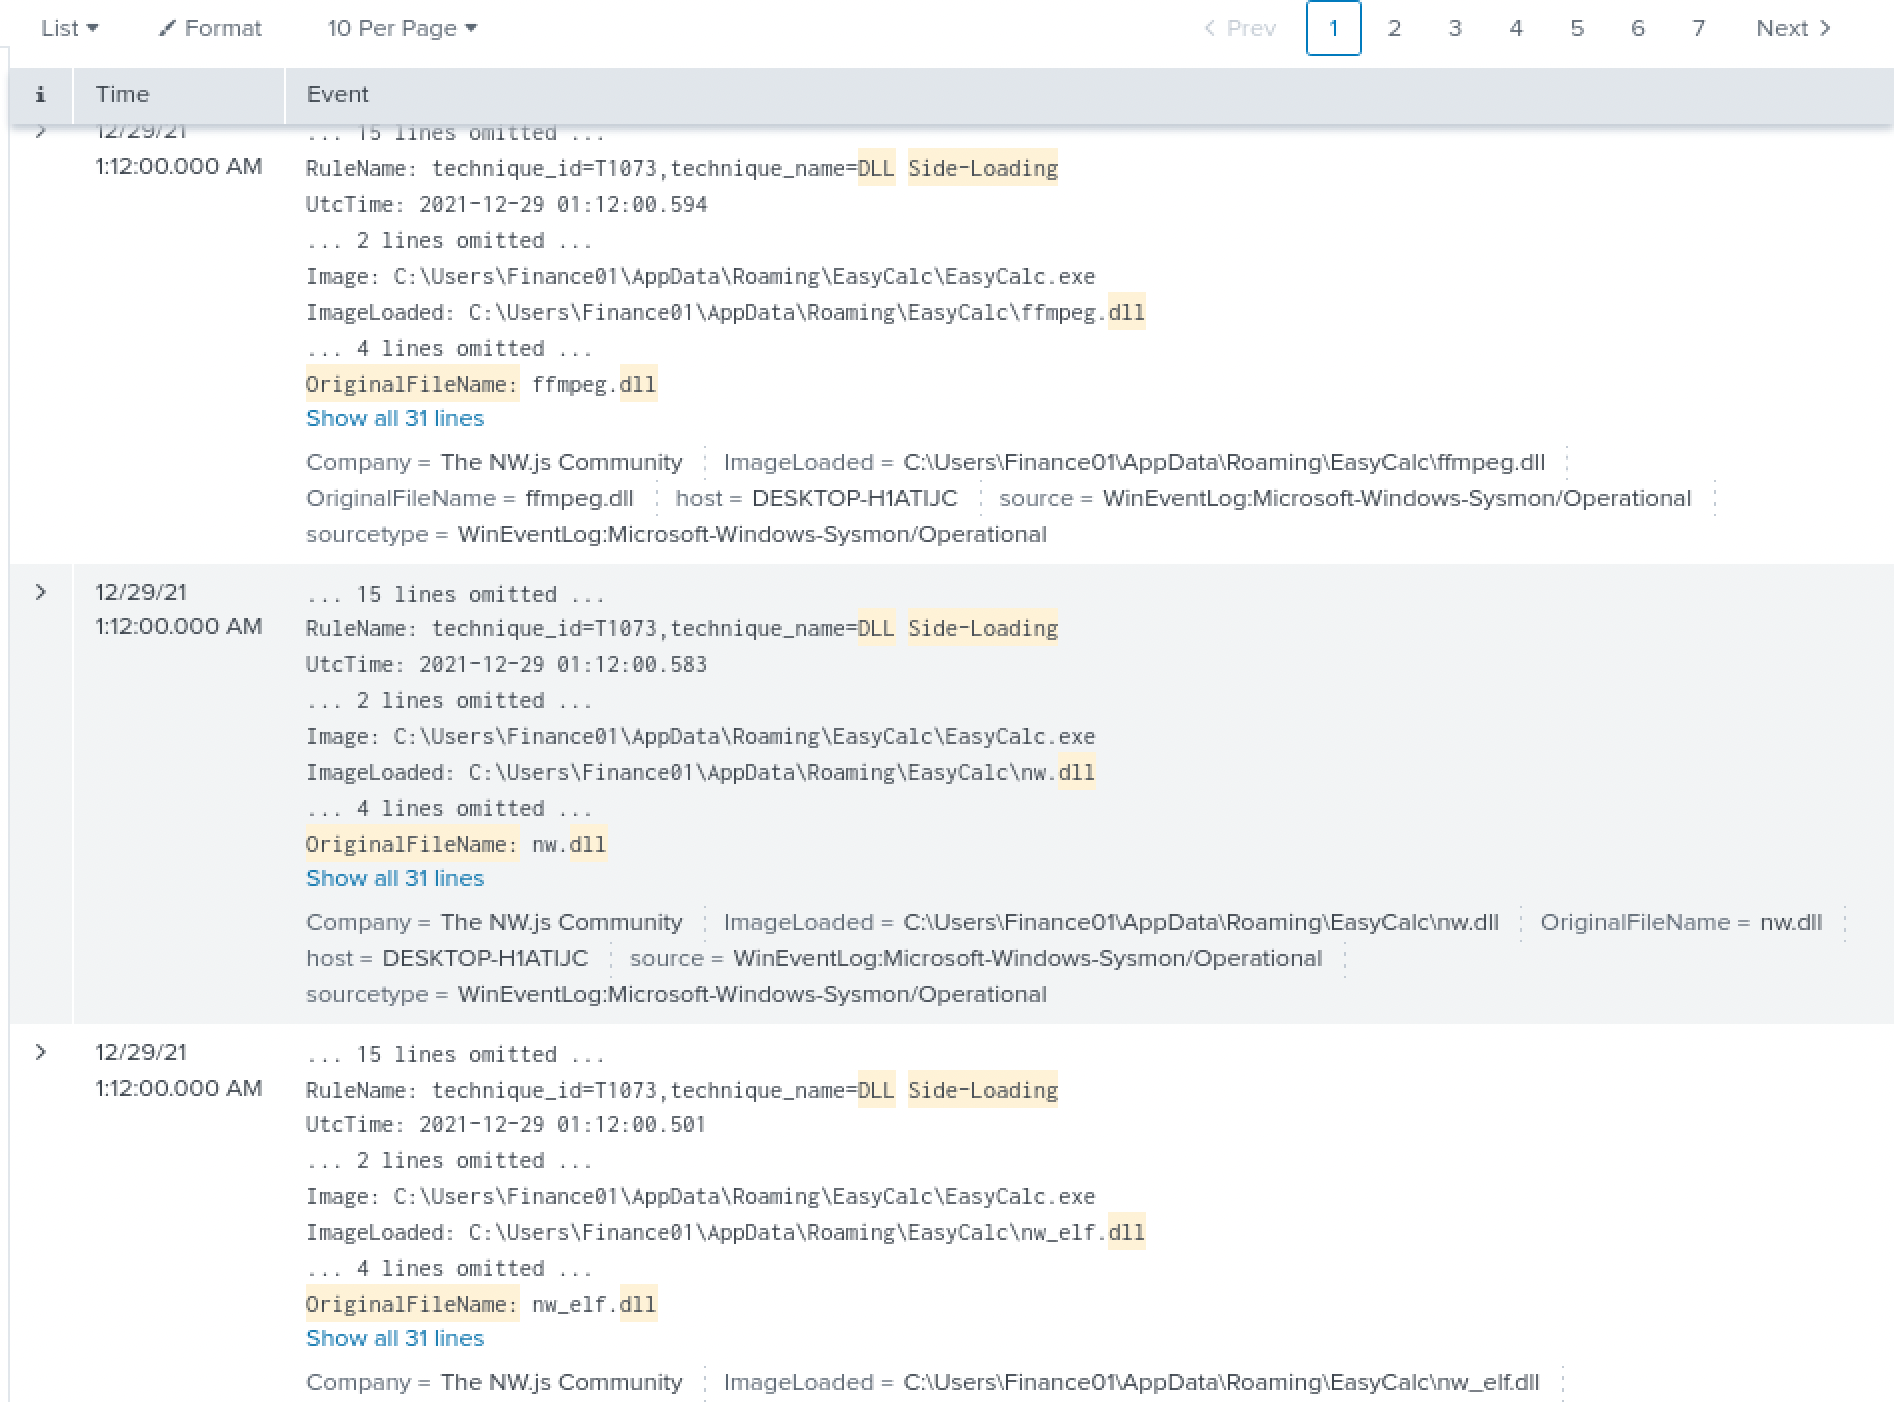The image size is (1894, 1402).
Task: Click timestamp of the nw_elf.dll event
Action: [x=178, y=1070]
